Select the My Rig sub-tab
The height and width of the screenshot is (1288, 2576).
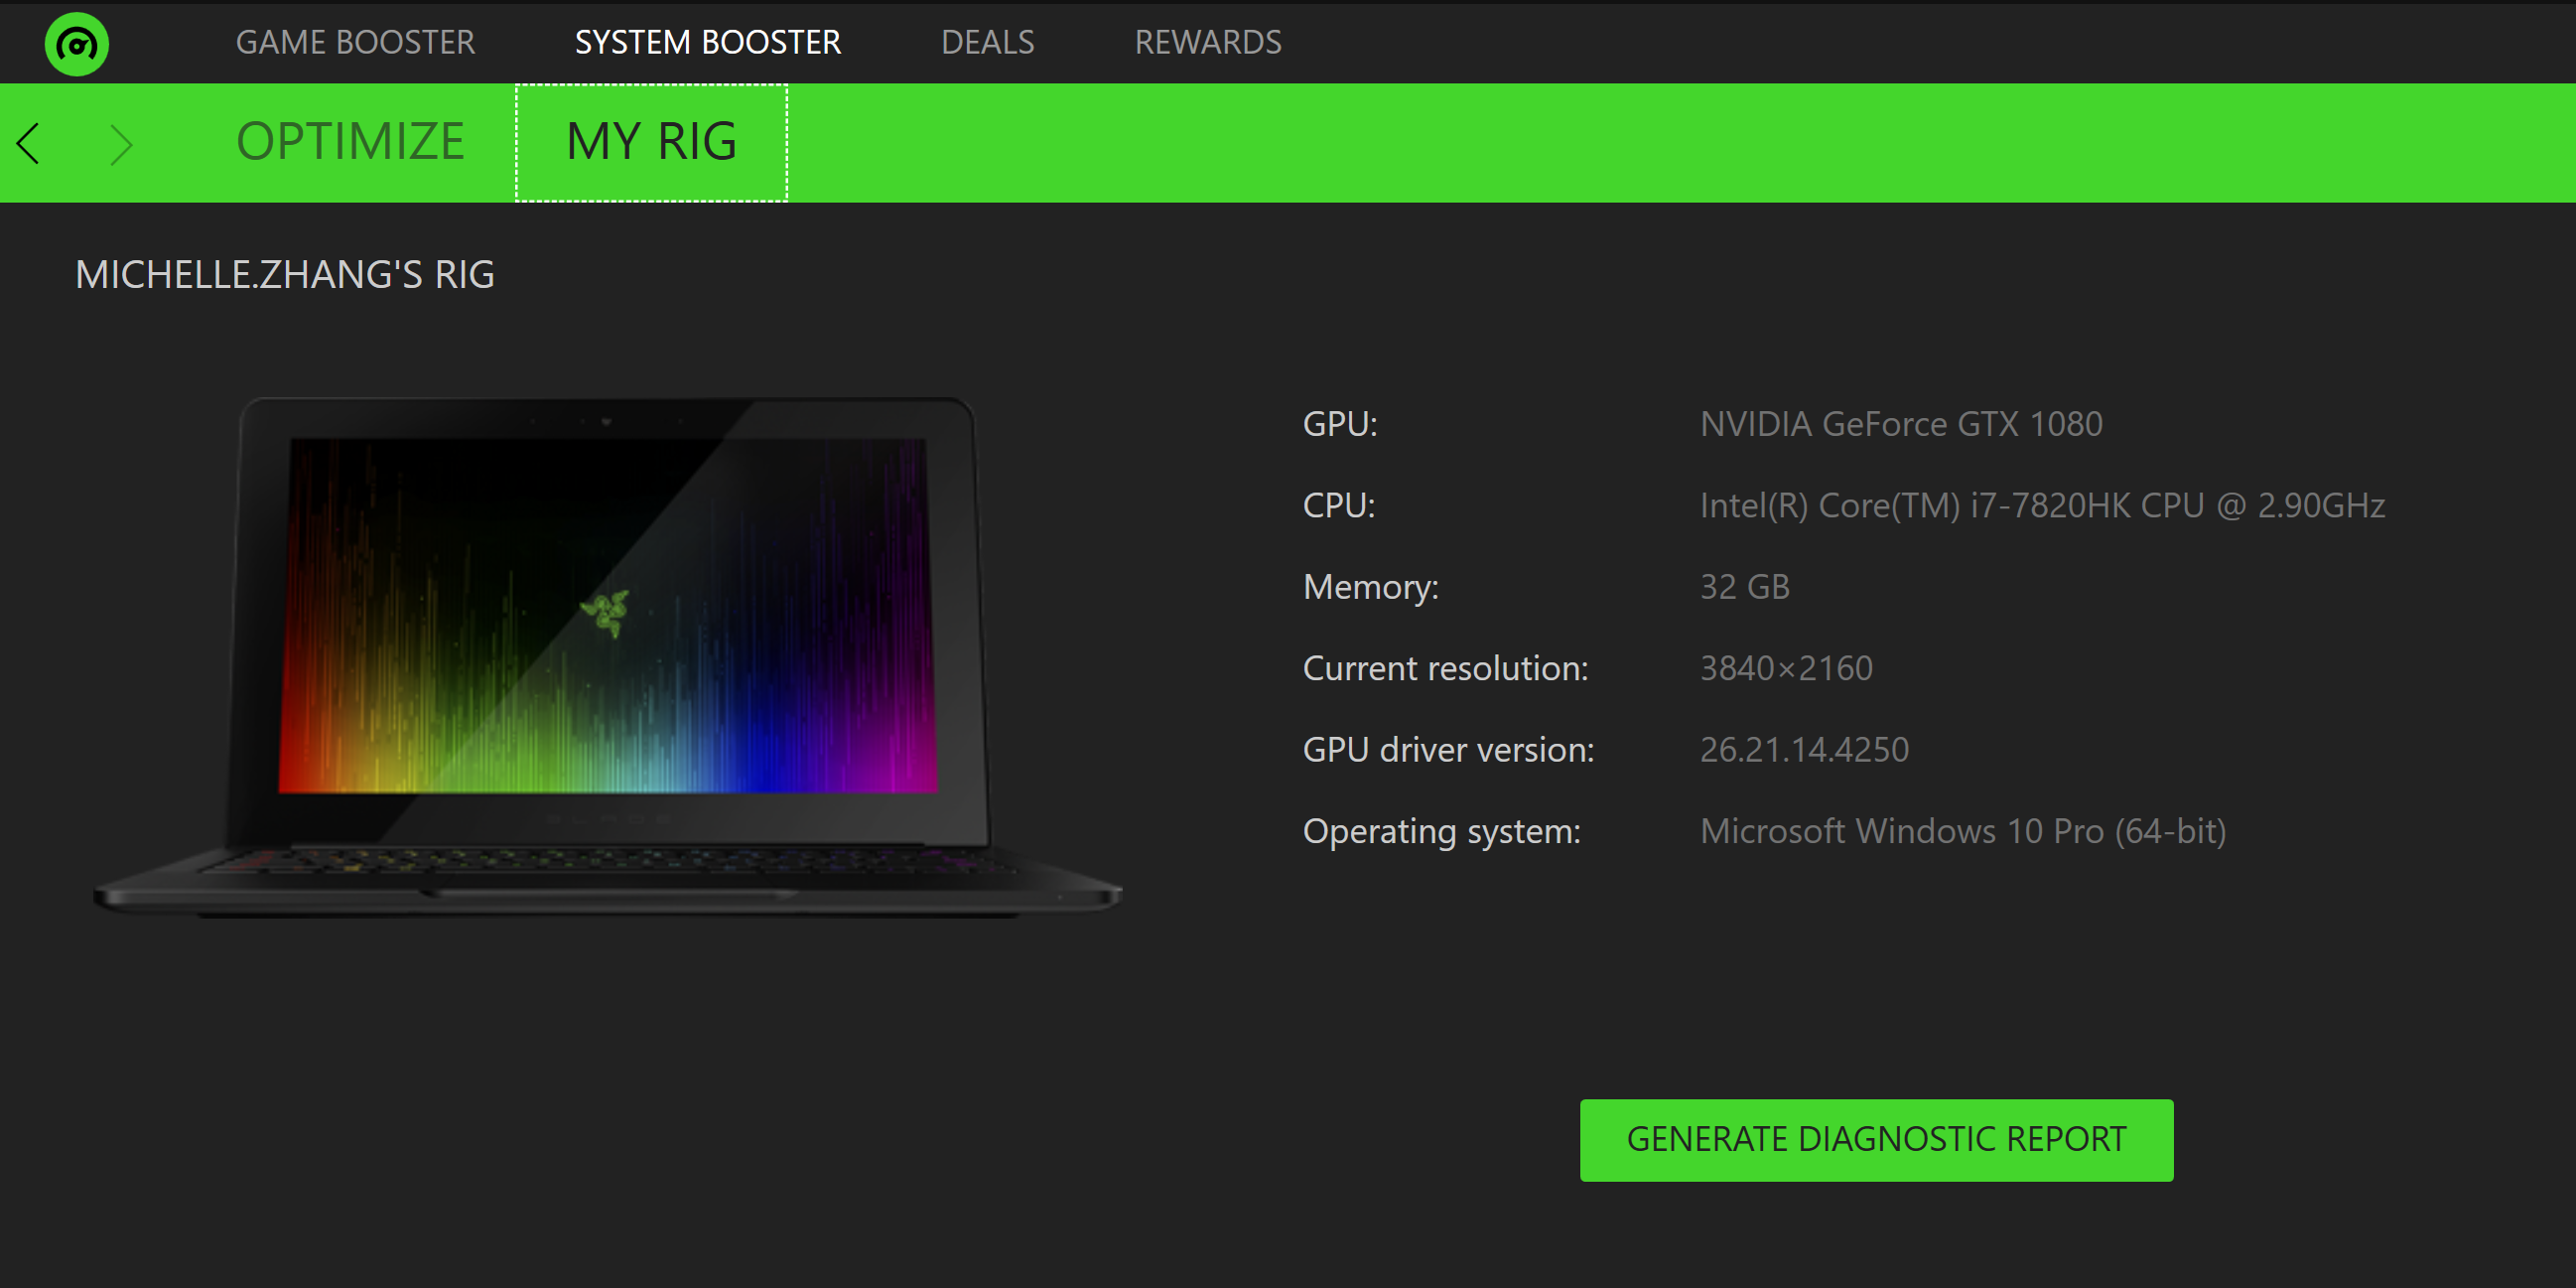coord(652,143)
